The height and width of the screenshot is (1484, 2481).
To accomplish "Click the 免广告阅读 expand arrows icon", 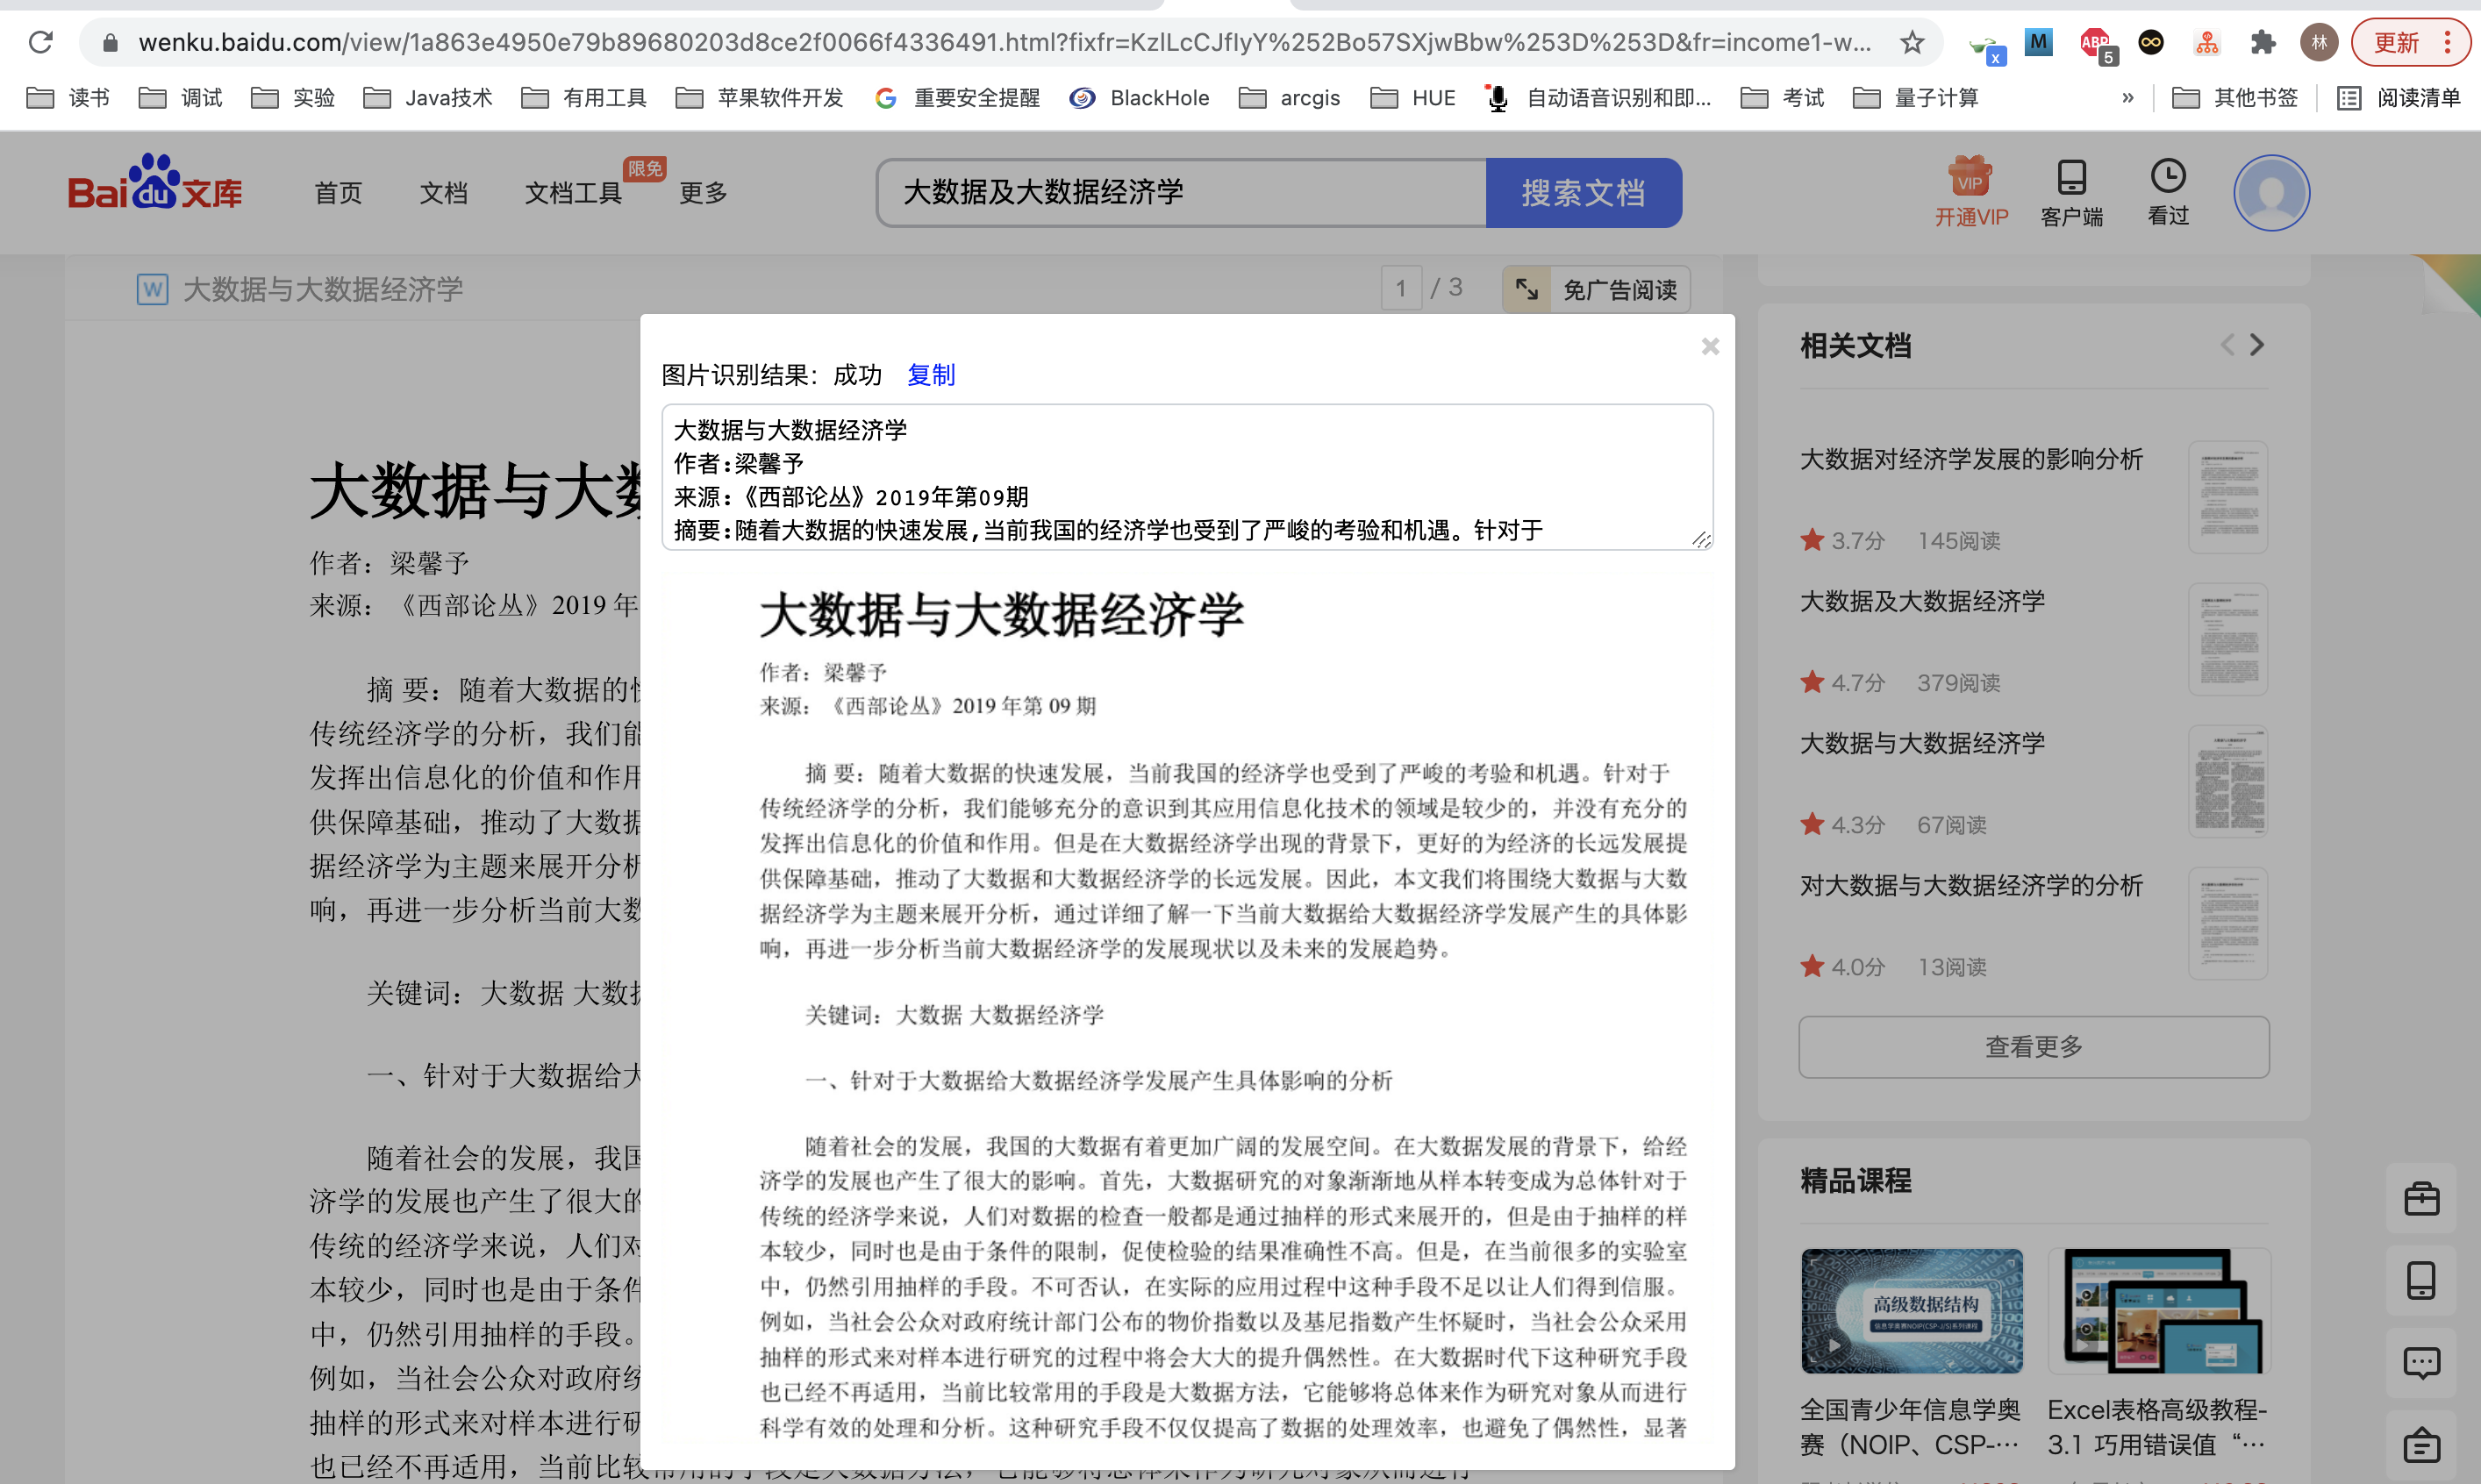I will (x=1527, y=289).
